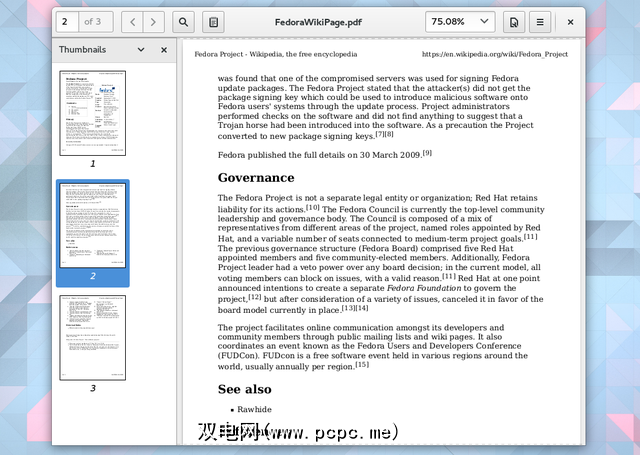Open the zoom level dropdown 75.08%
640x455 pixels.
460,22
